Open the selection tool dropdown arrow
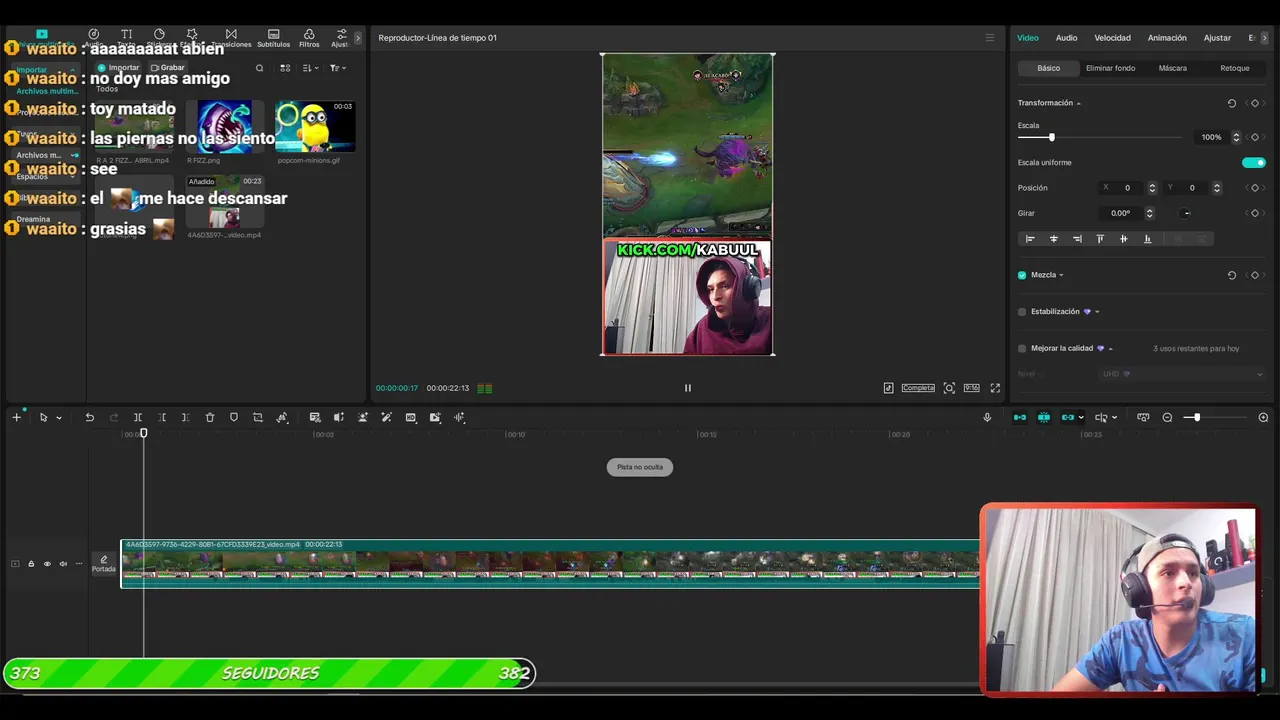Screen dimensions: 1280x720 click(x=59, y=418)
